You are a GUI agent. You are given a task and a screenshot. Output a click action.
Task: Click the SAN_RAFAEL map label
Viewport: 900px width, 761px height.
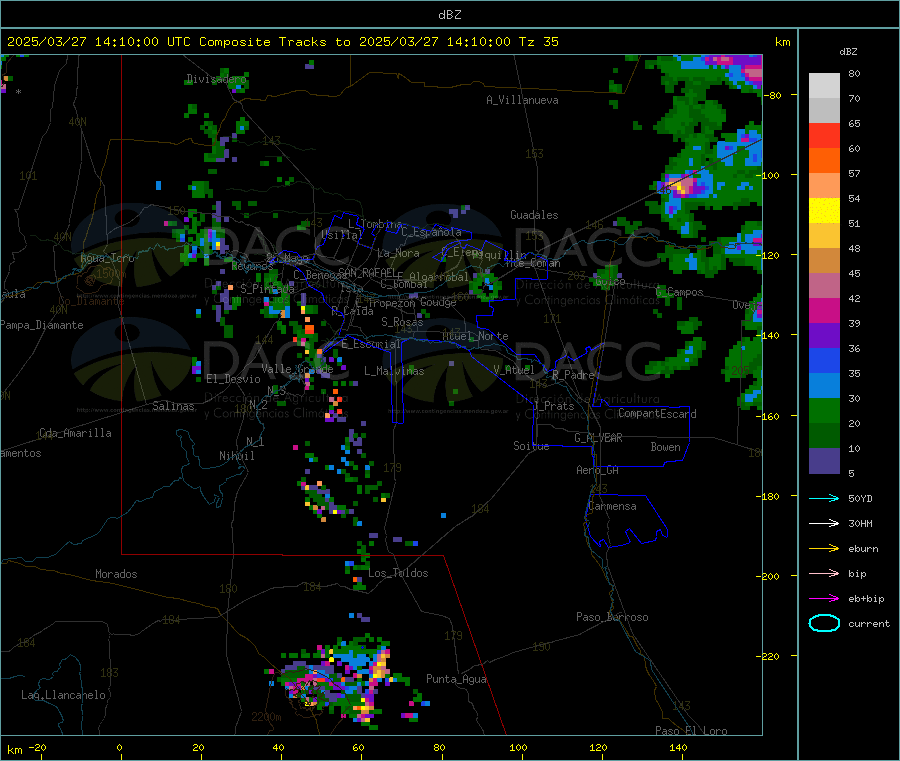coord(367,272)
